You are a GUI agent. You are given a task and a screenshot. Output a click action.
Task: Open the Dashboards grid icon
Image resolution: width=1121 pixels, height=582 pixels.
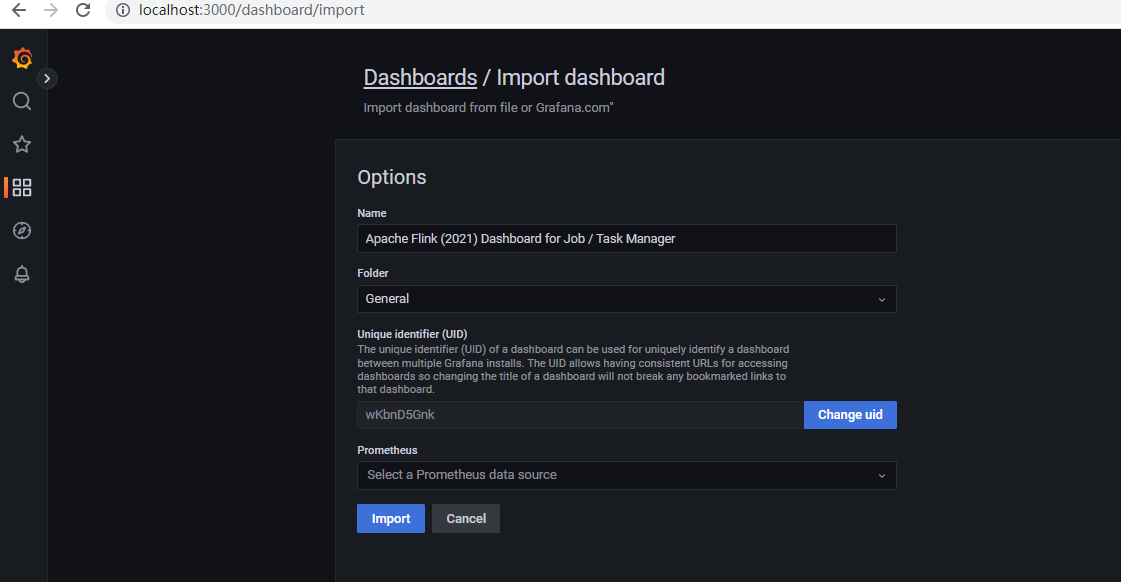coord(22,187)
